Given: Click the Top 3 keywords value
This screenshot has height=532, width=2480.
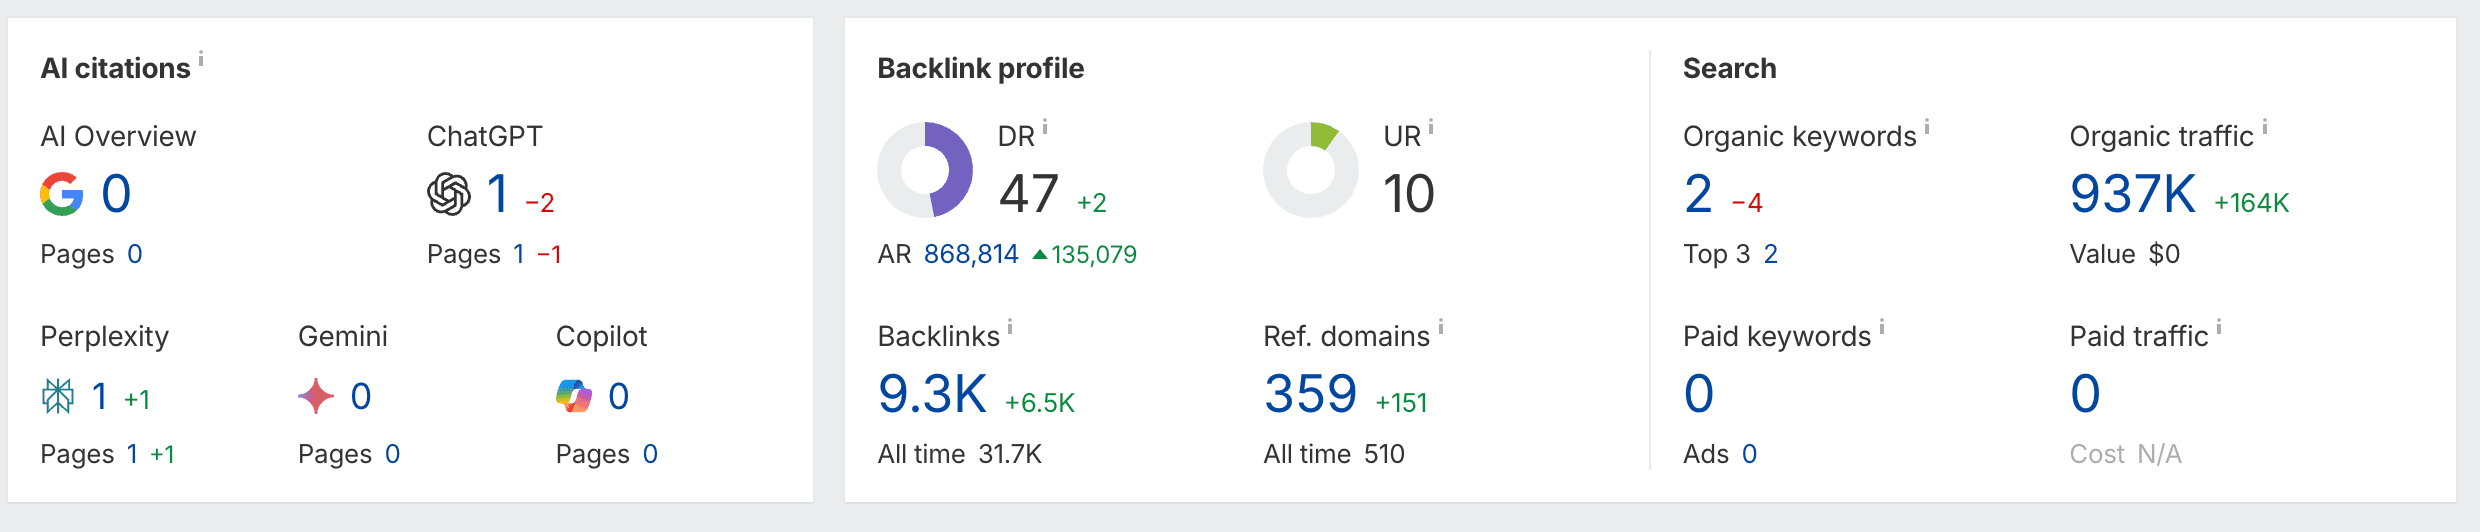Looking at the screenshot, I should pos(1770,255).
